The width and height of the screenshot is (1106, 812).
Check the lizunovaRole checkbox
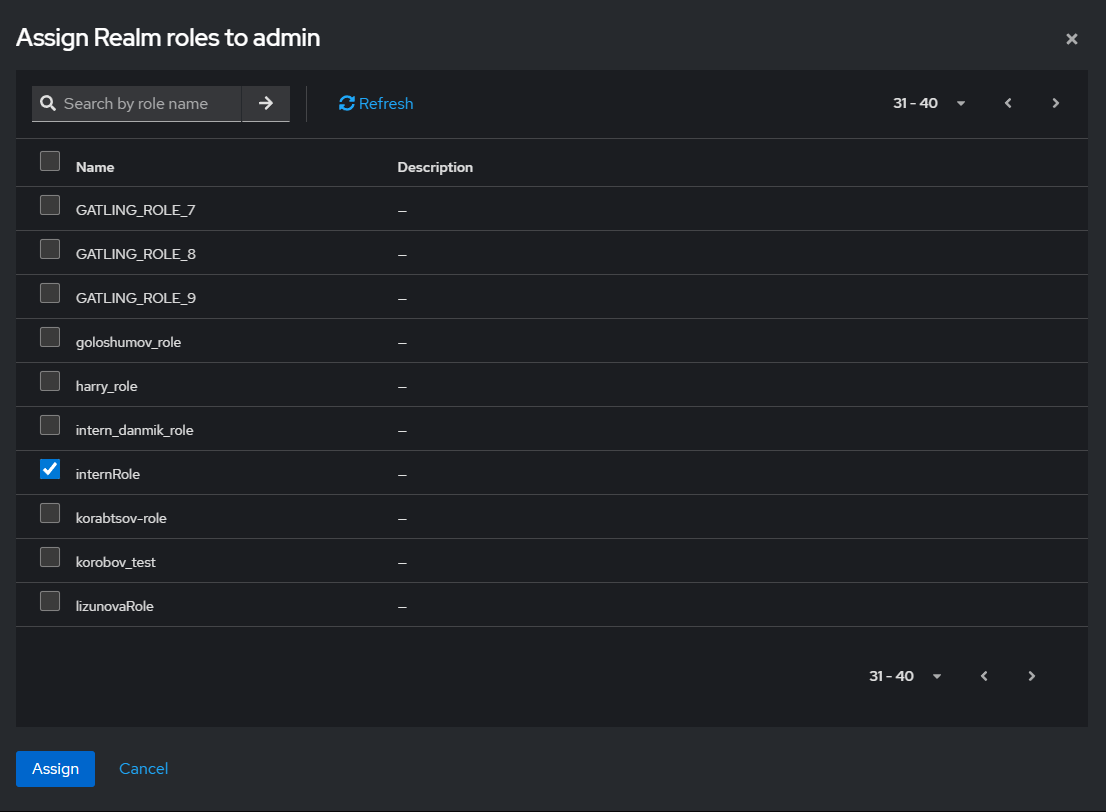click(50, 601)
